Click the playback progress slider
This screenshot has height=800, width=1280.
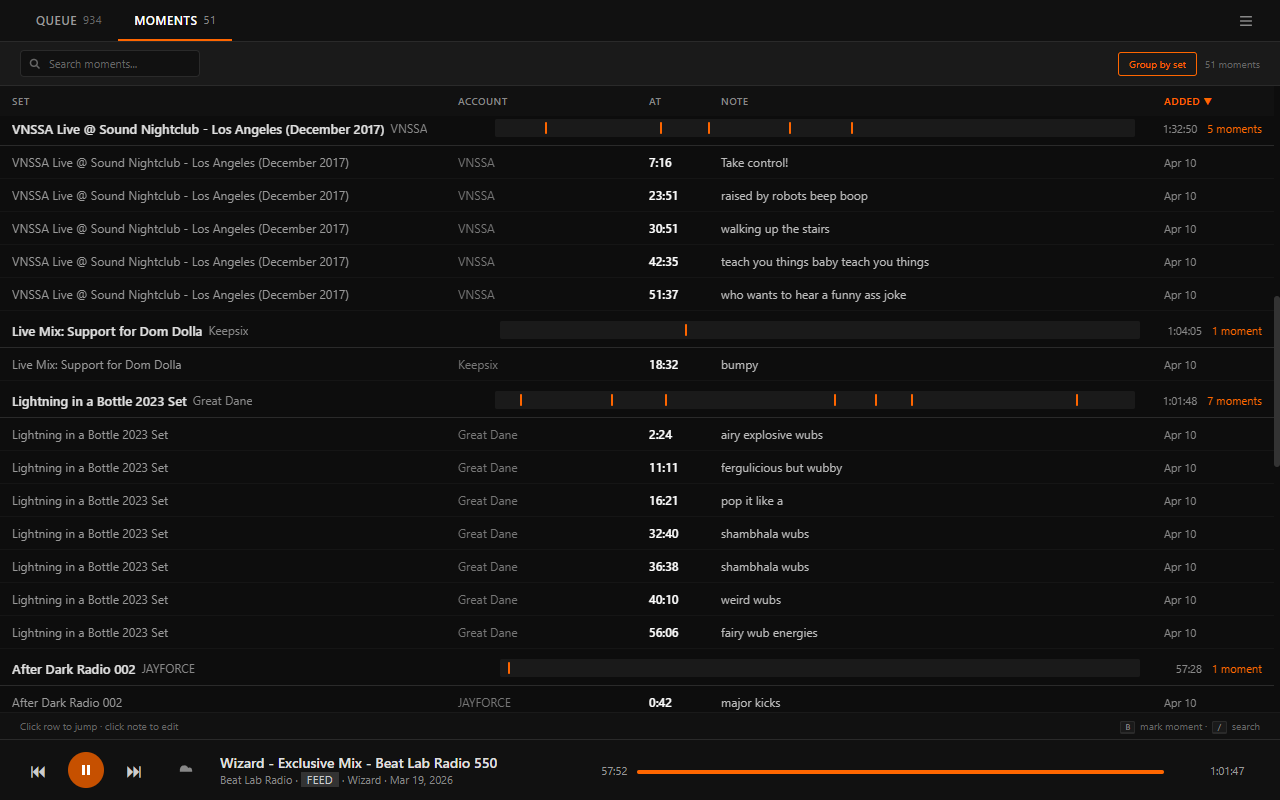(x=900, y=772)
